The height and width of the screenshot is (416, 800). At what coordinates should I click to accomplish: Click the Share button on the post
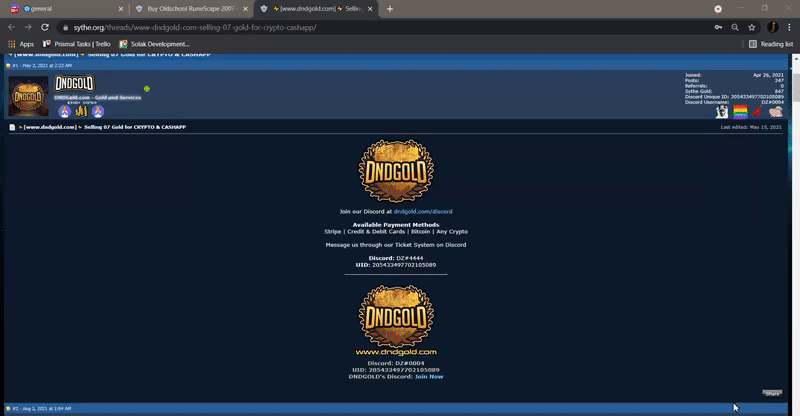tap(772, 393)
